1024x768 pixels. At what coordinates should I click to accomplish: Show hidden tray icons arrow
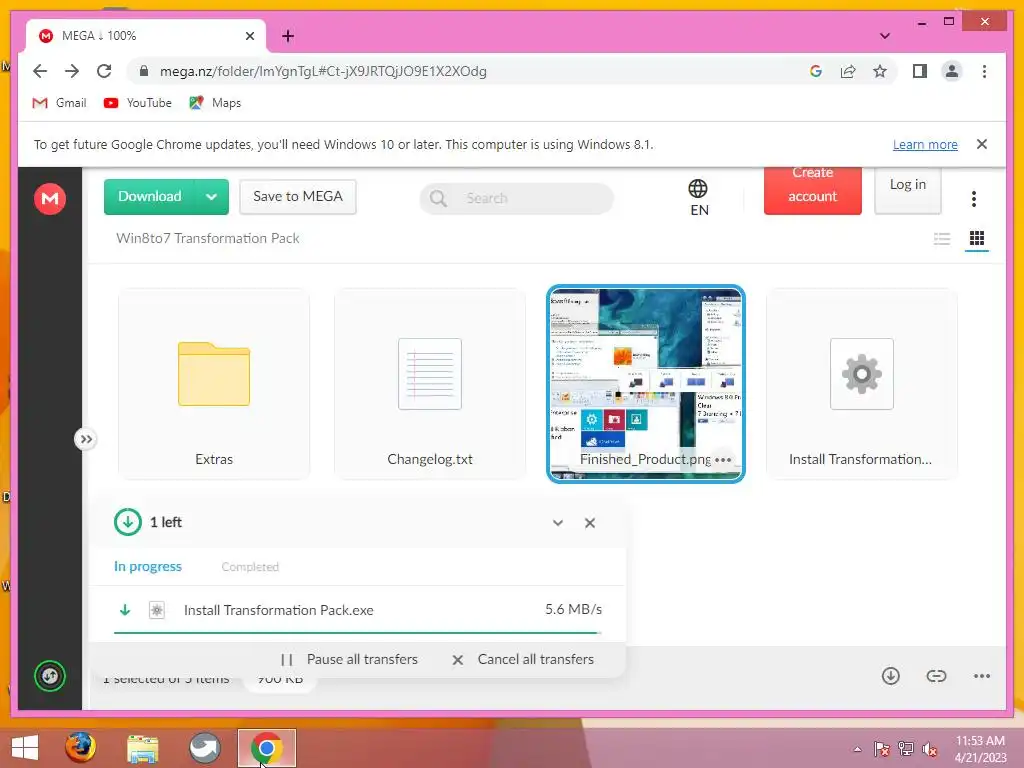click(x=857, y=750)
